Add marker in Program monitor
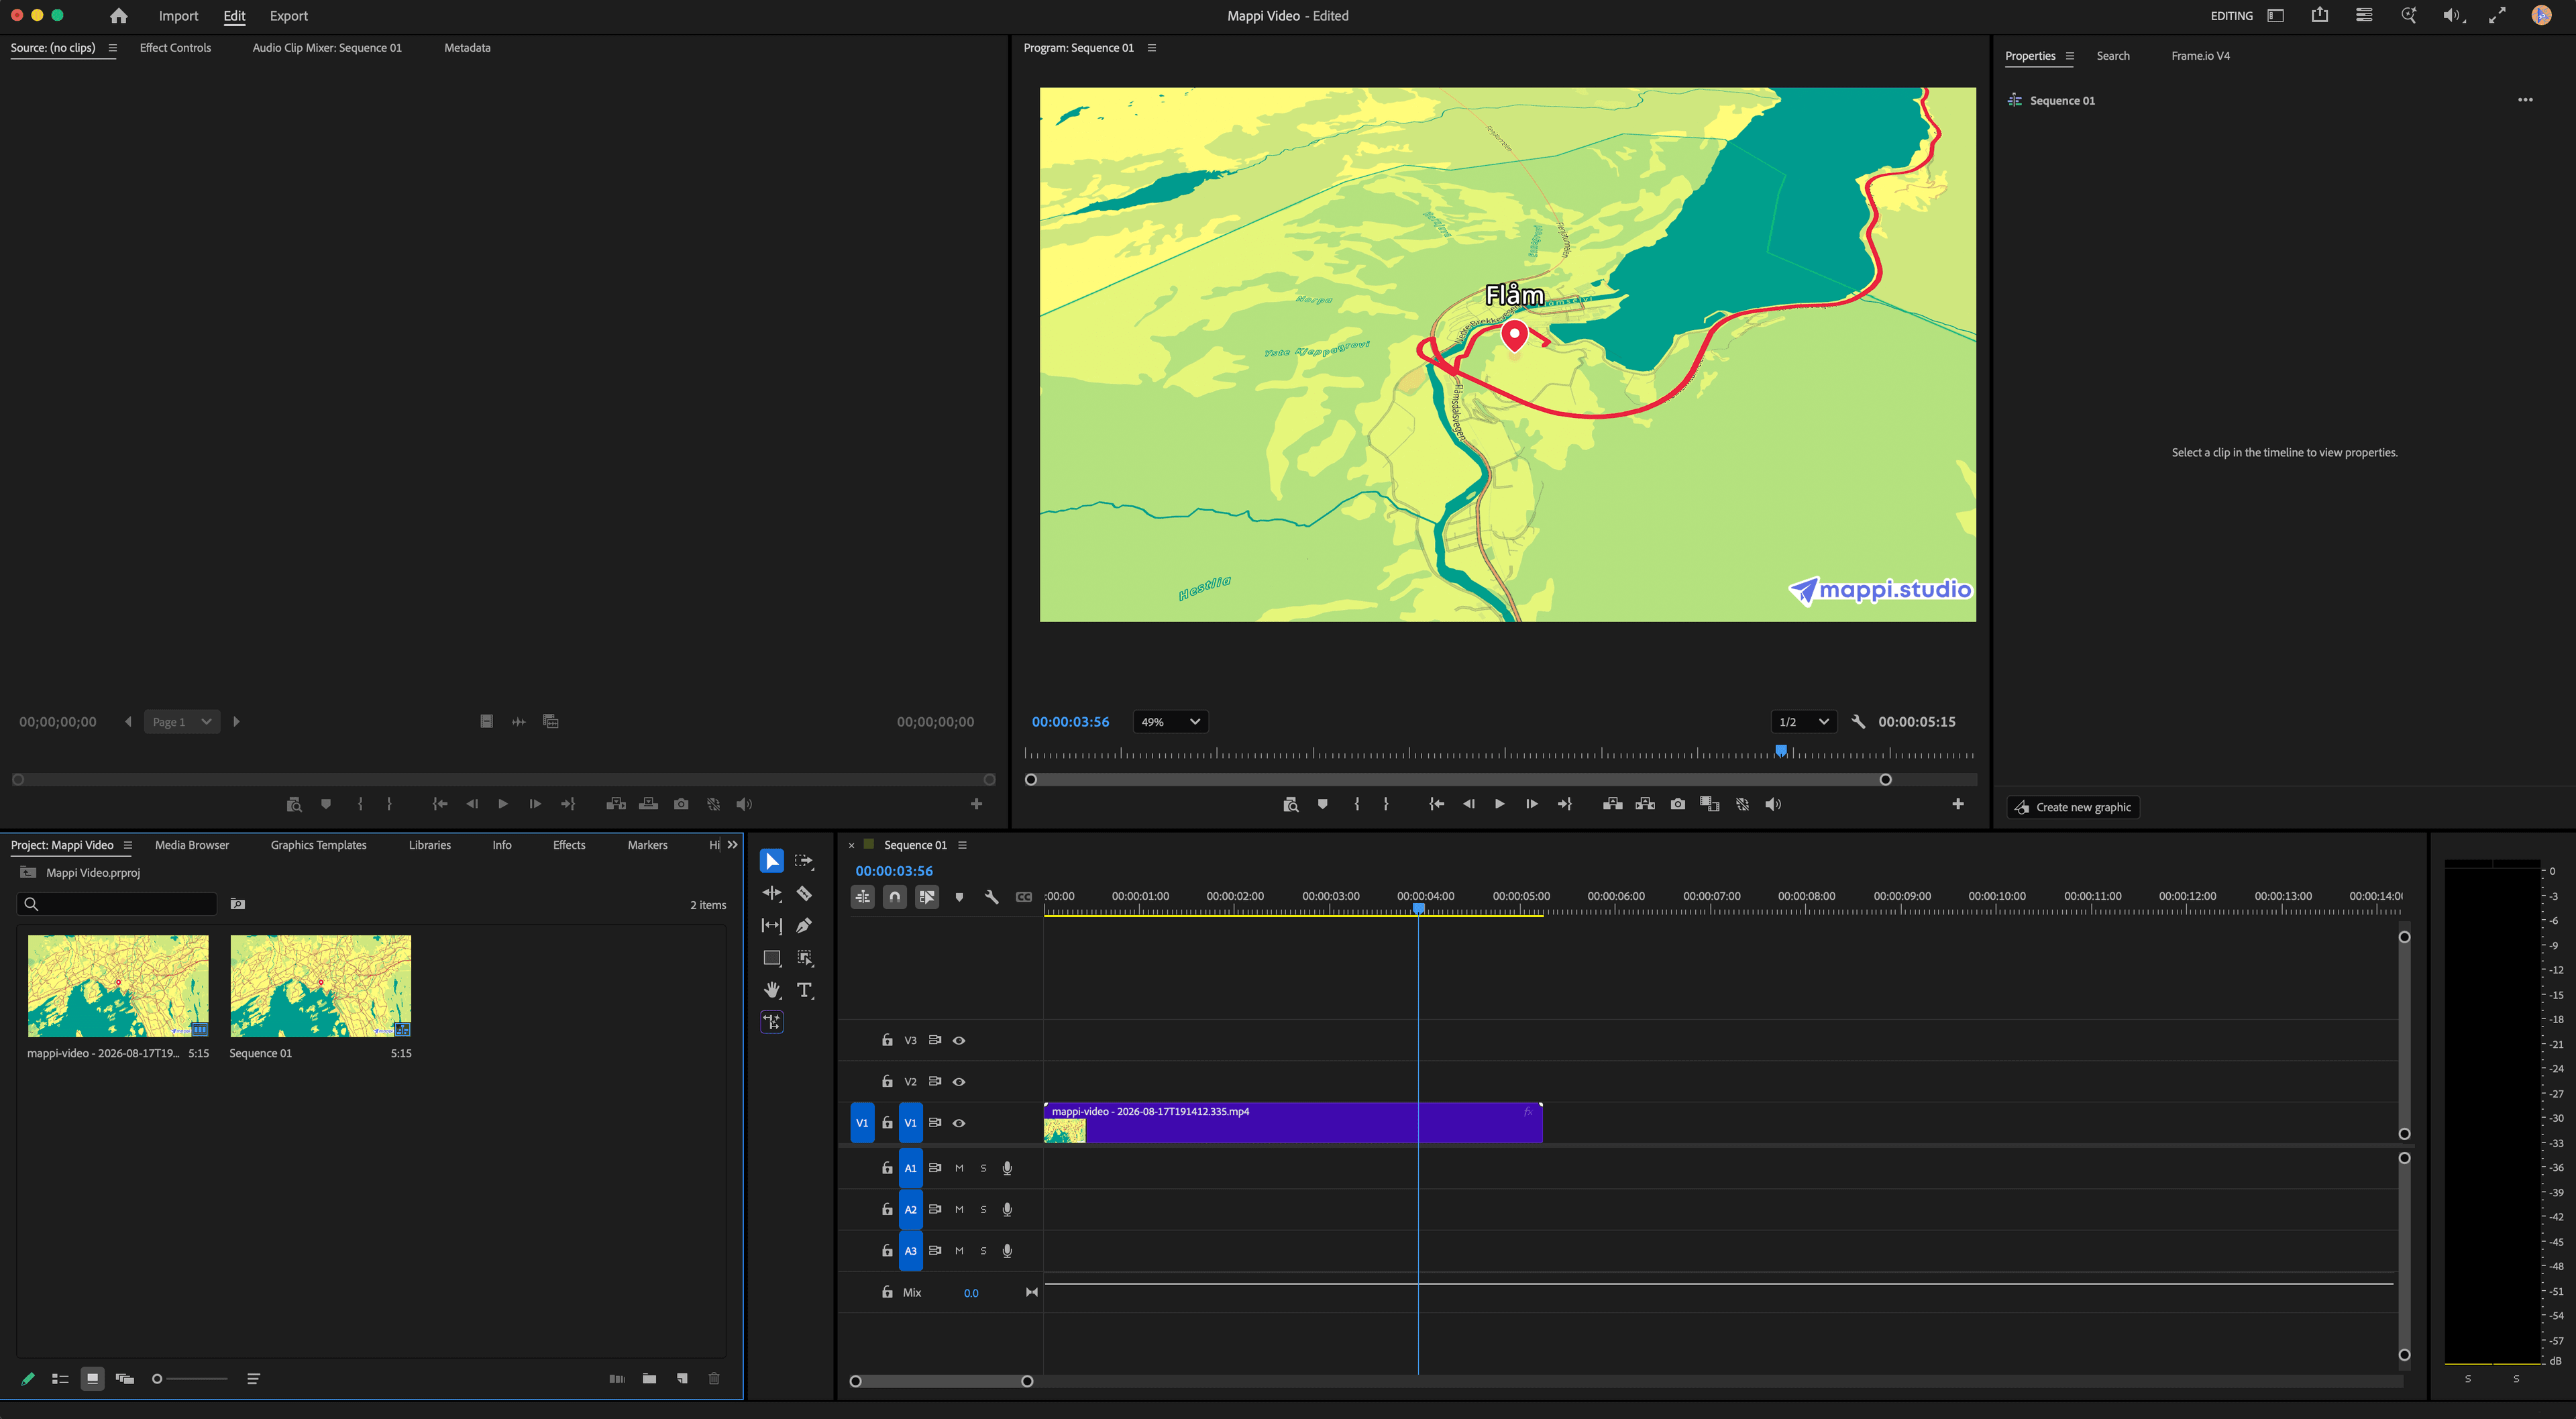The height and width of the screenshot is (1419, 2576). [x=1322, y=804]
